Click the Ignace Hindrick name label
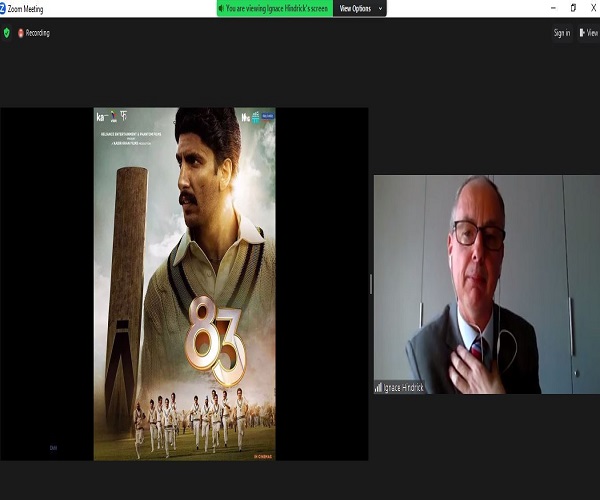600x500 pixels. point(403,388)
